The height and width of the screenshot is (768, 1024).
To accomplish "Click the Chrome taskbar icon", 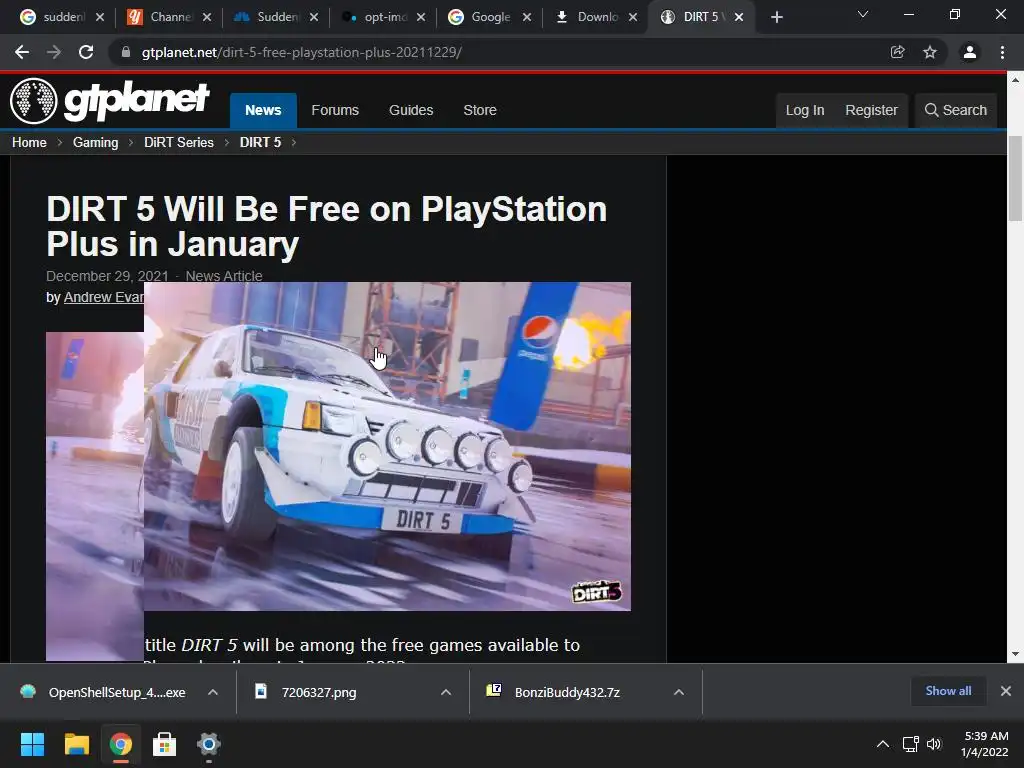I will click(121, 744).
